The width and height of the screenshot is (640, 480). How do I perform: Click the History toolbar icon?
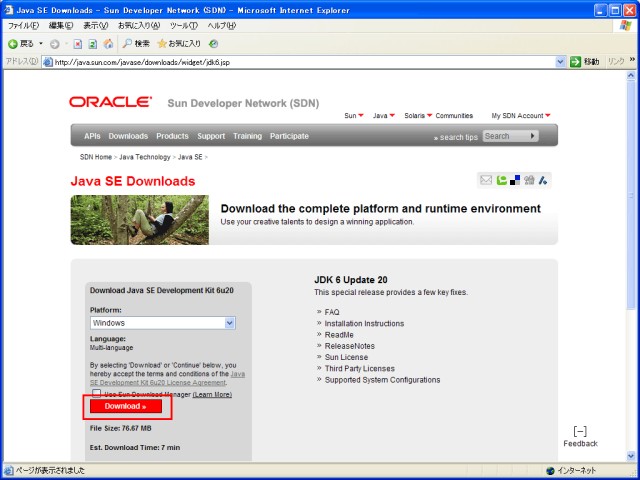point(213,44)
